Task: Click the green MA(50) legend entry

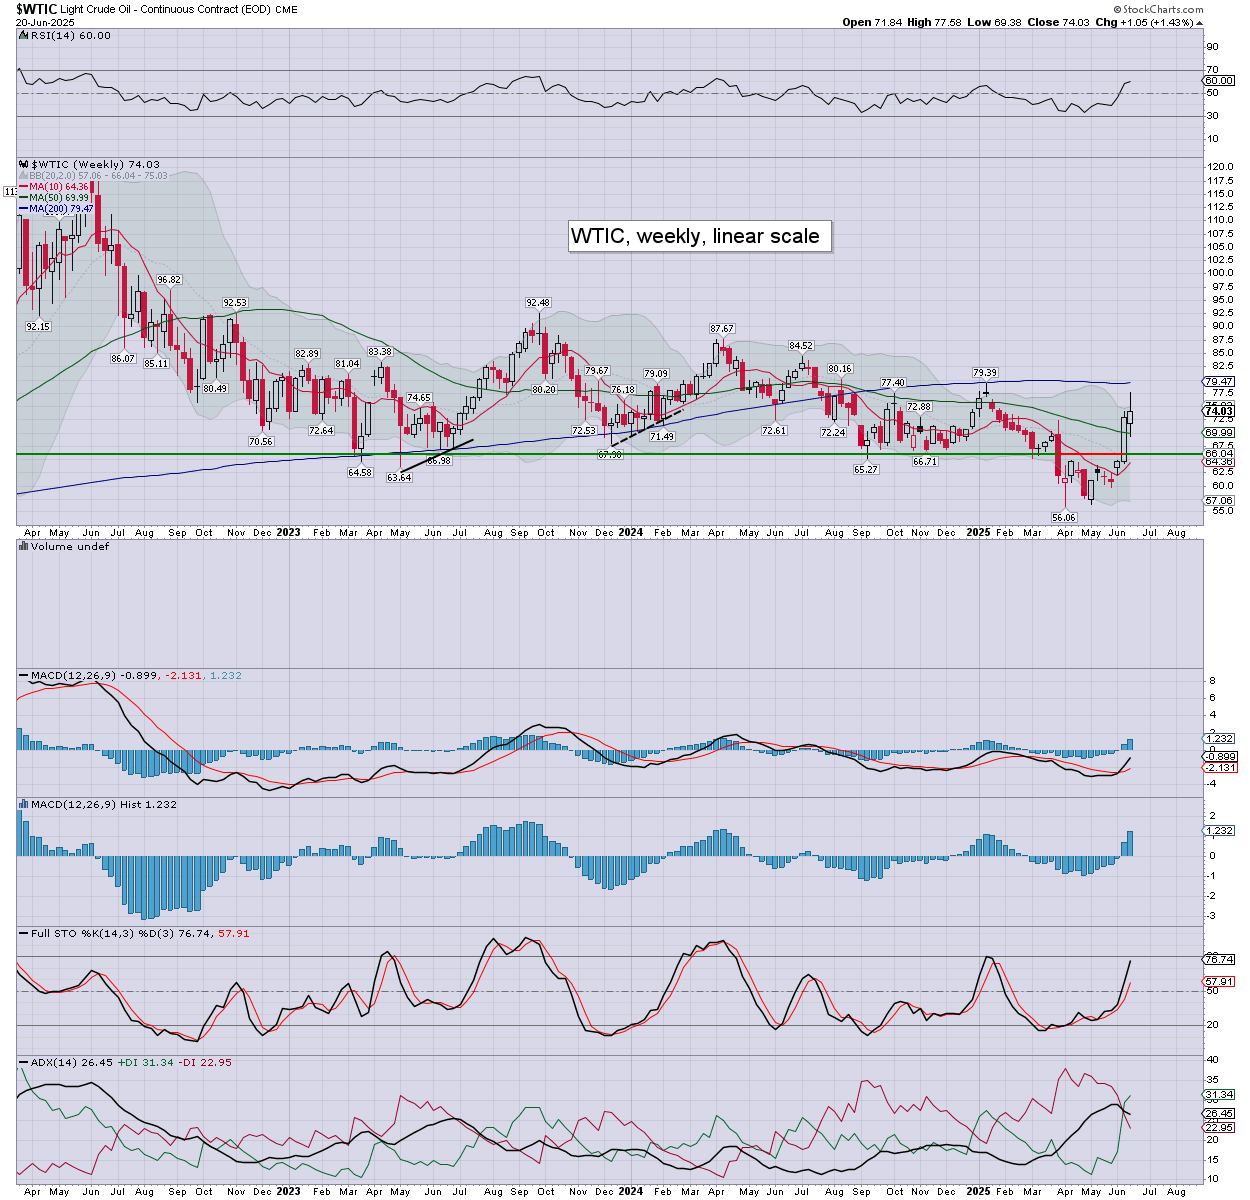Action: (60, 198)
